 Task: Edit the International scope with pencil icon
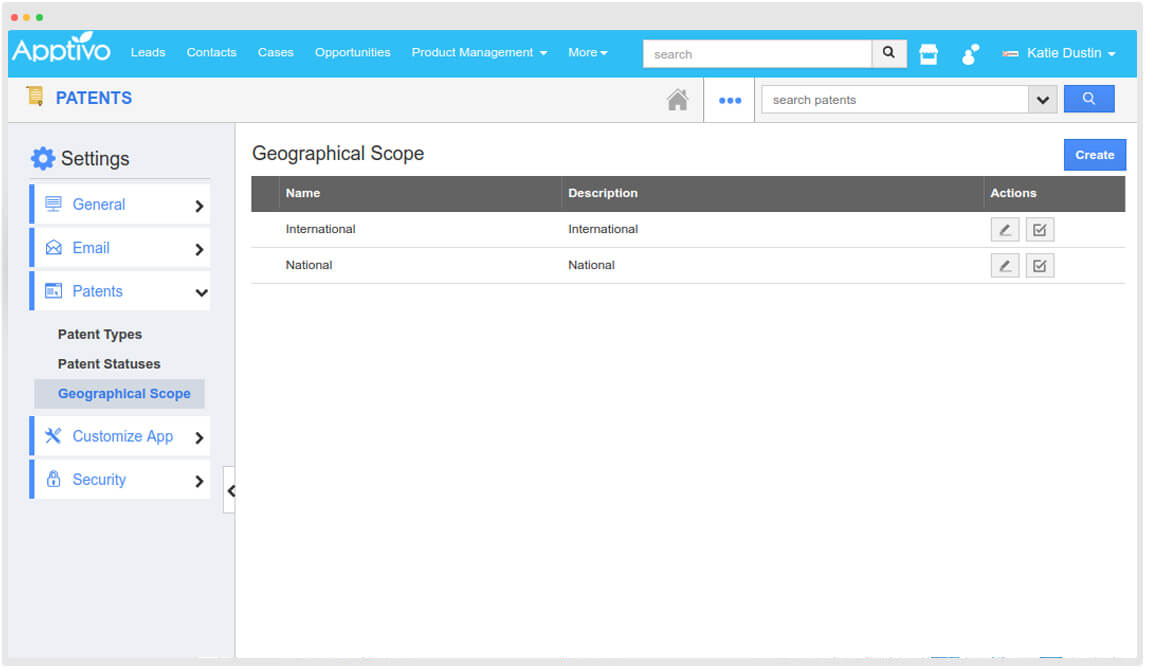(x=1004, y=229)
